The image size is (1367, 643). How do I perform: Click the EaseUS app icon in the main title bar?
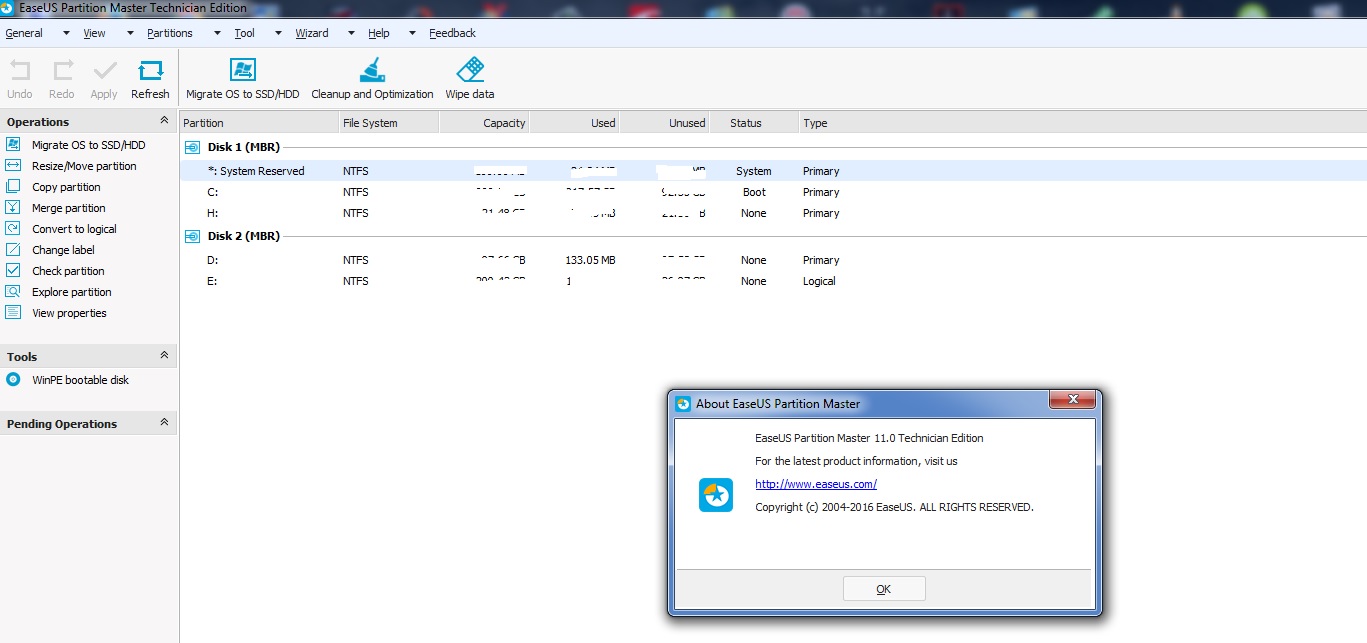pos(8,8)
